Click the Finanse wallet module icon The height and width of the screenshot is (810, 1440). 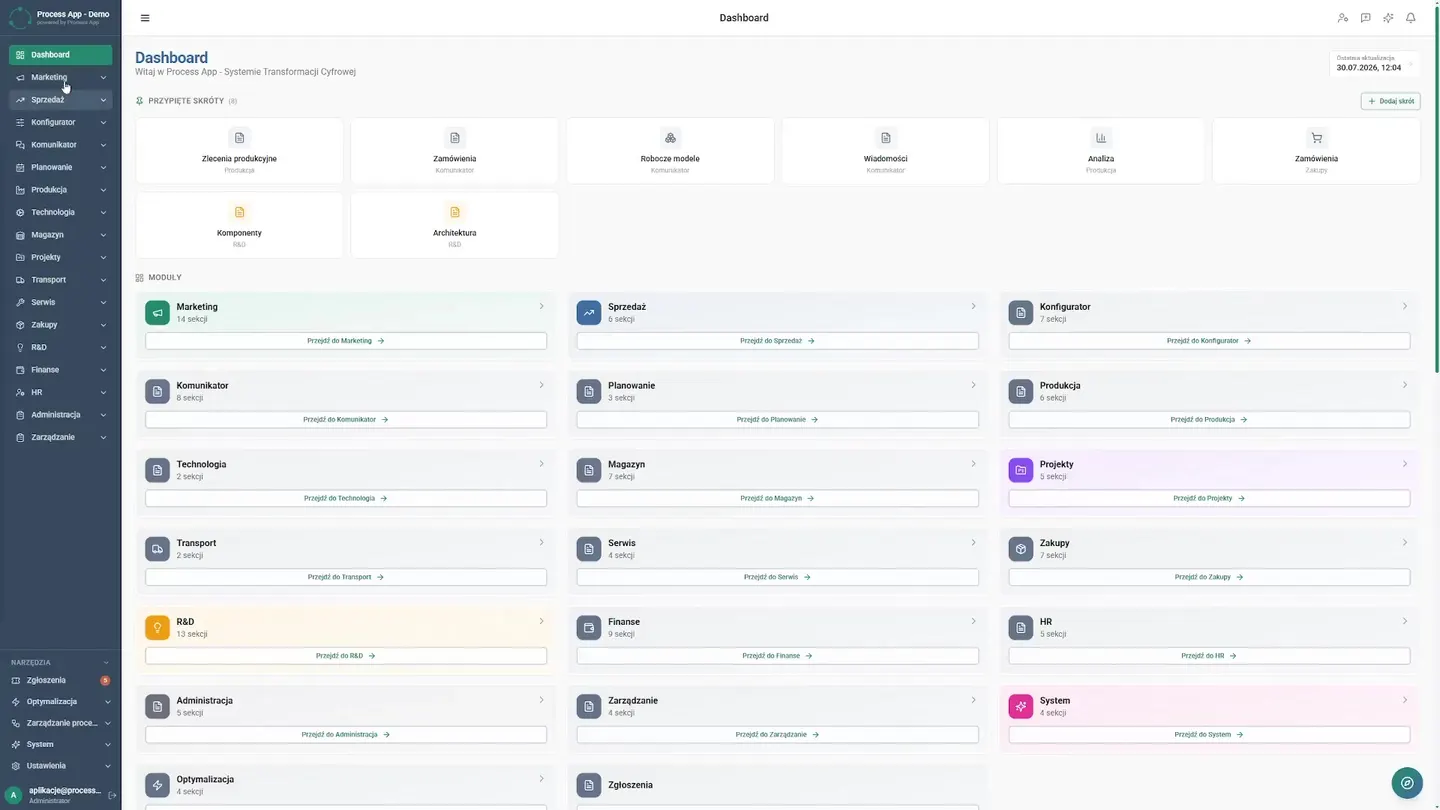click(589, 628)
